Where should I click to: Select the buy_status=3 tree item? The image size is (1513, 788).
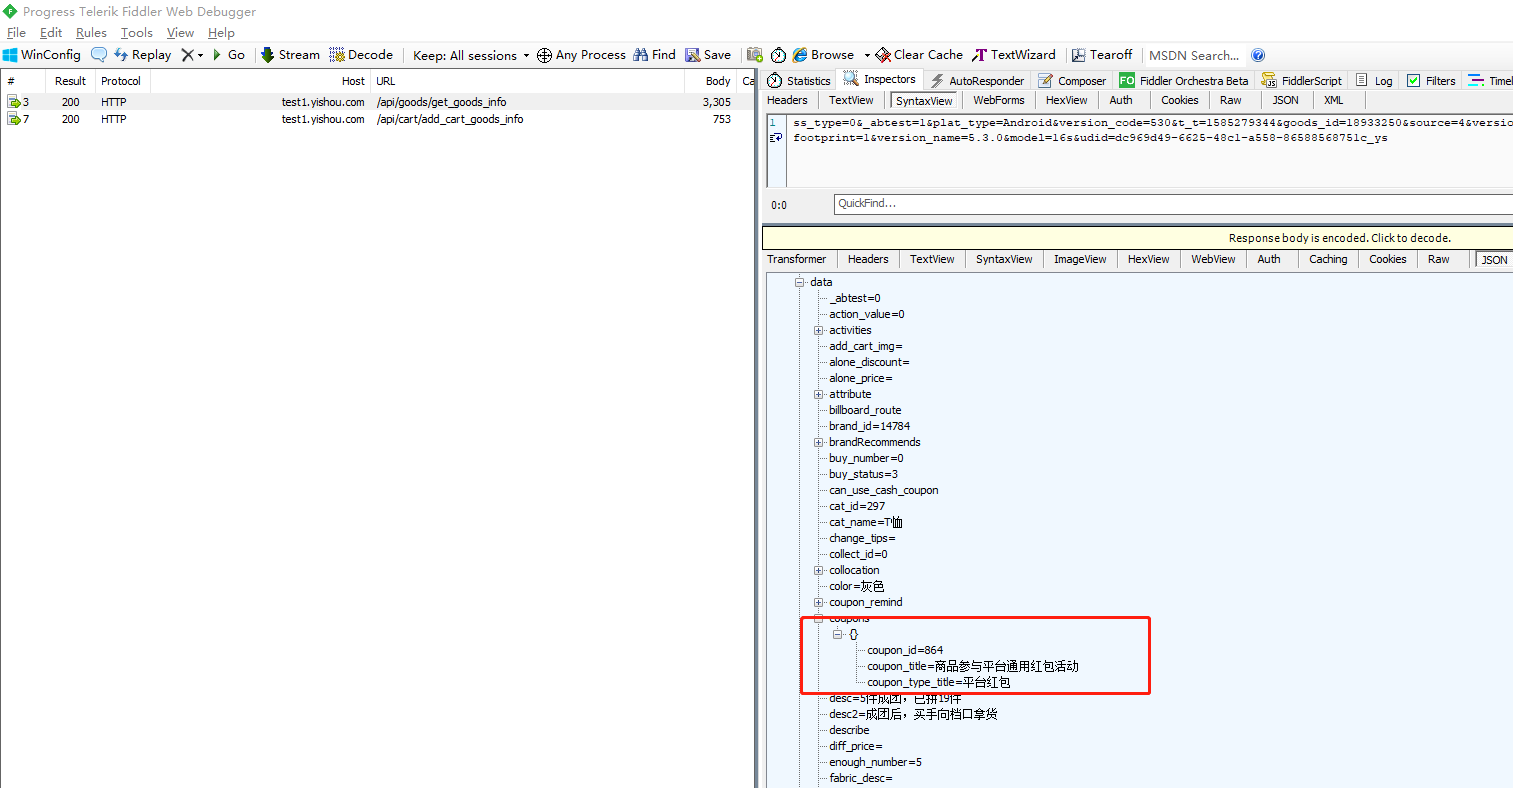[863, 474]
